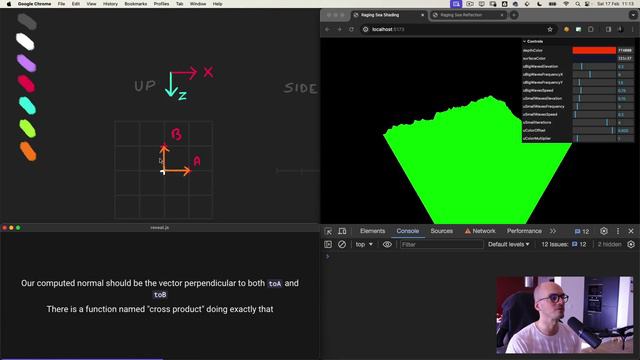Click the localhost address bar
640x360 pixels.
coord(457,29)
